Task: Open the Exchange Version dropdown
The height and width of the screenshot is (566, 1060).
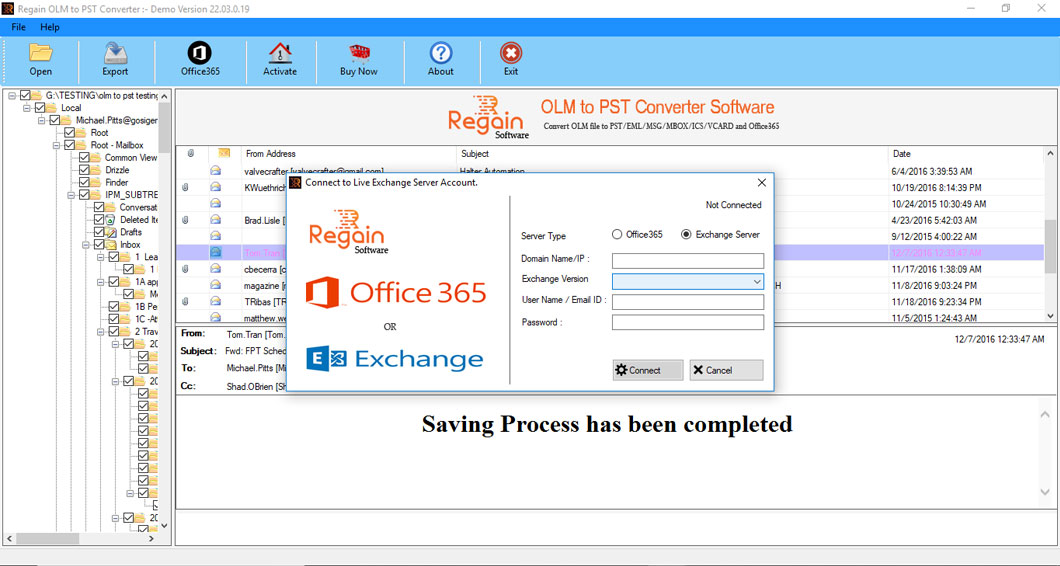Action: coord(757,281)
